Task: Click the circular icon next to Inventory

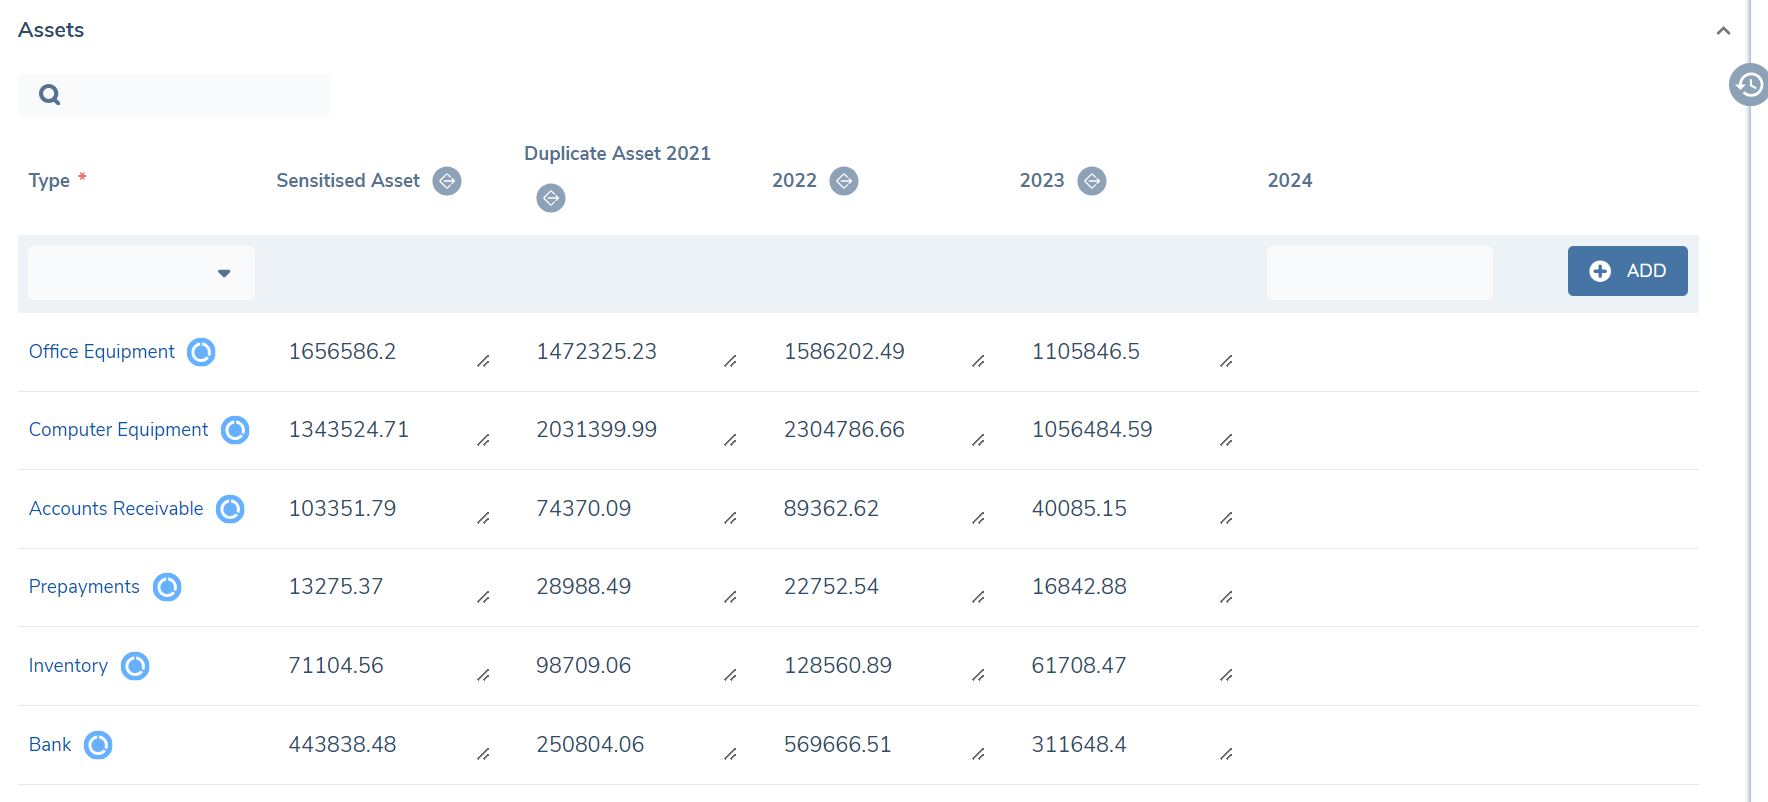Action: 135,666
